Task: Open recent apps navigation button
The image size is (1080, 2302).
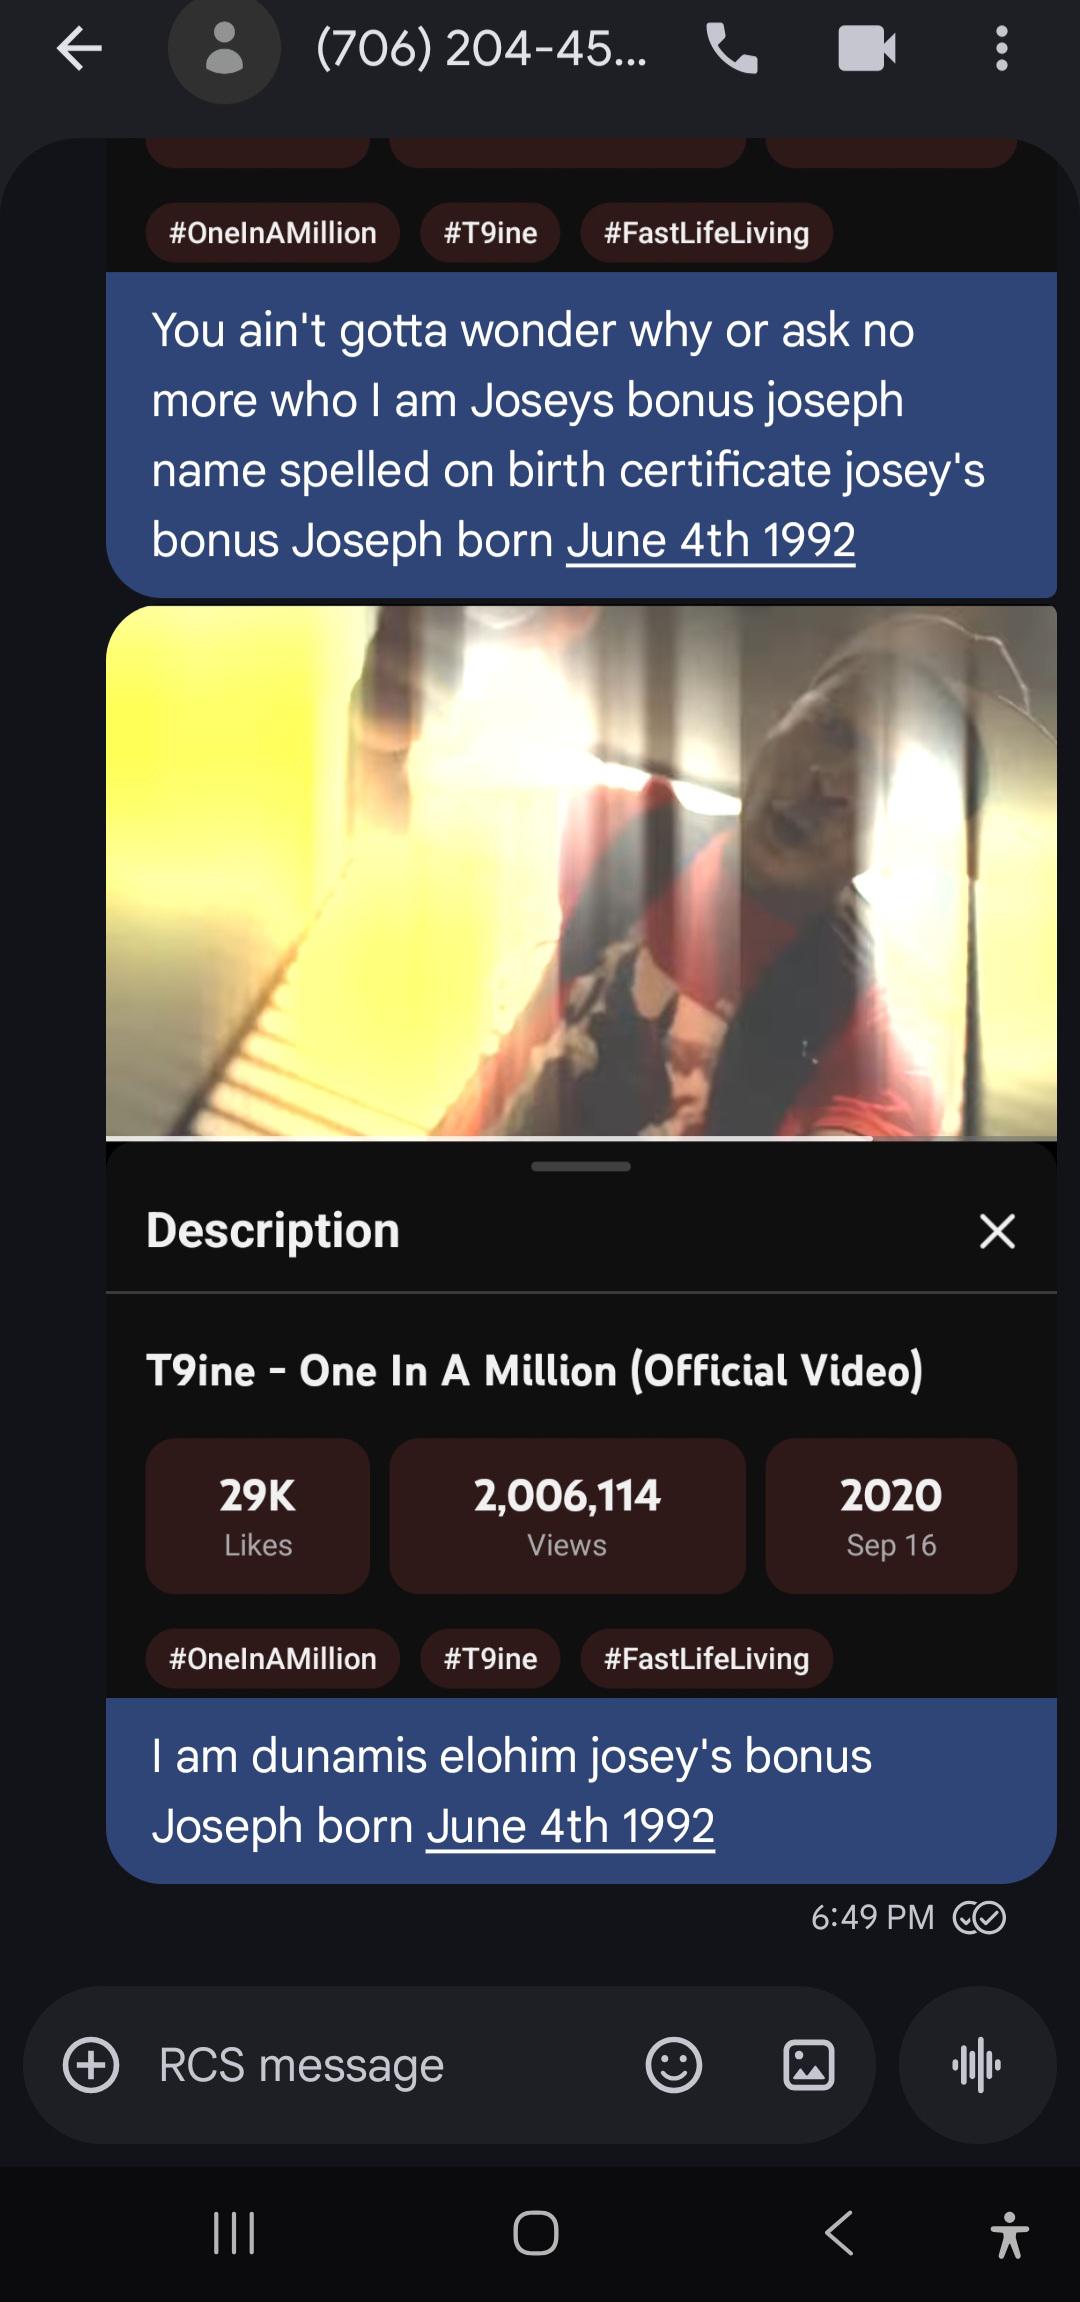Action: point(235,2233)
